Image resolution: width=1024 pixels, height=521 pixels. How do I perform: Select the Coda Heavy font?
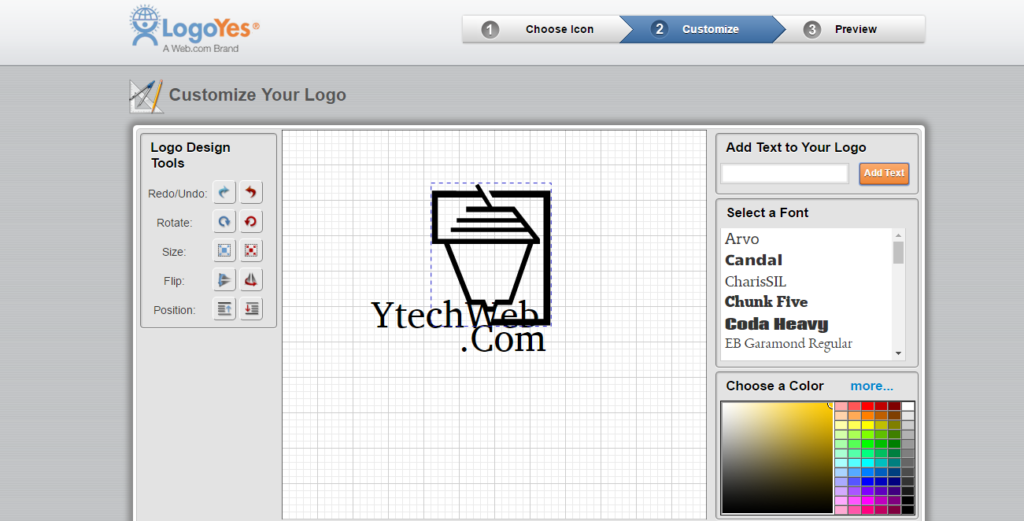pos(776,324)
